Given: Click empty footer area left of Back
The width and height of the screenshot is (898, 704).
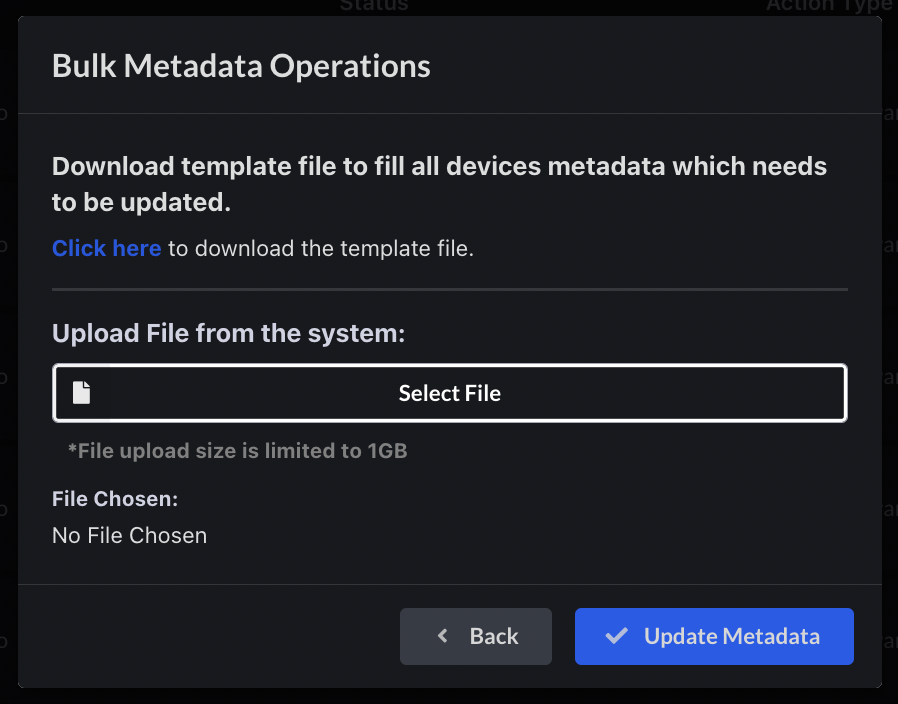Looking at the screenshot, I should (209, 636).
